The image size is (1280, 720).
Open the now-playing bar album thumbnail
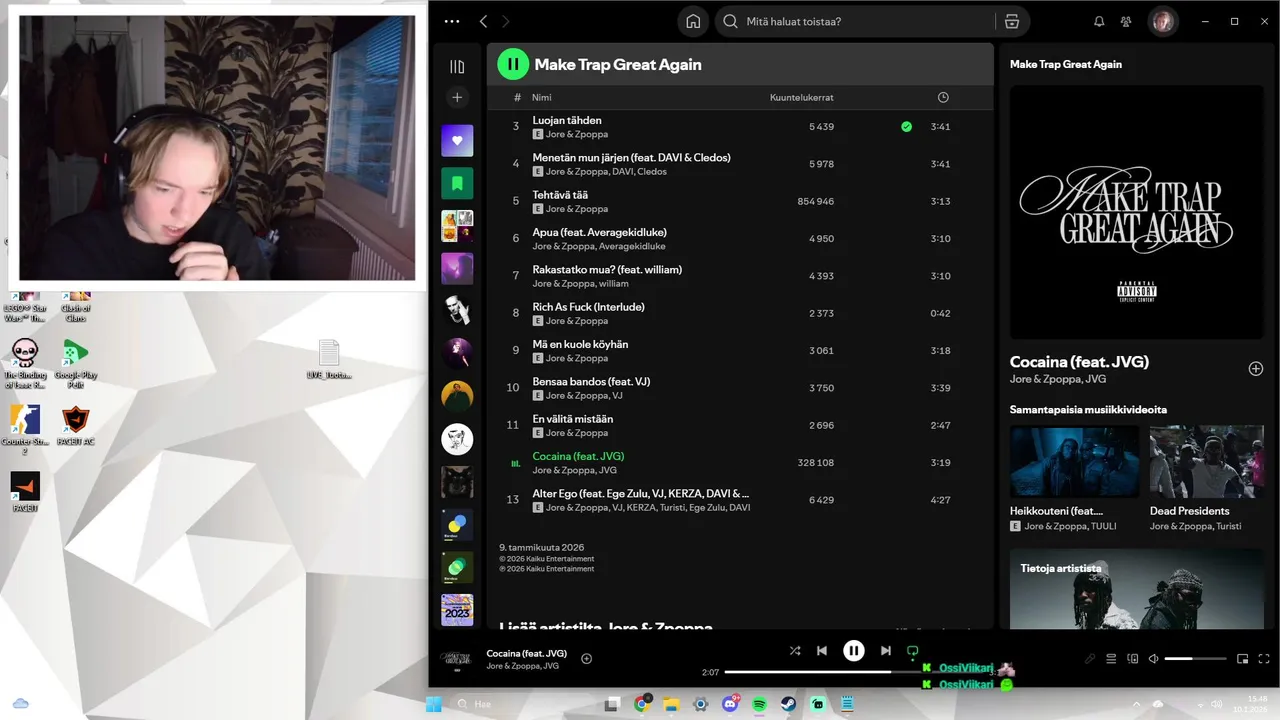[x=457, y=658]
